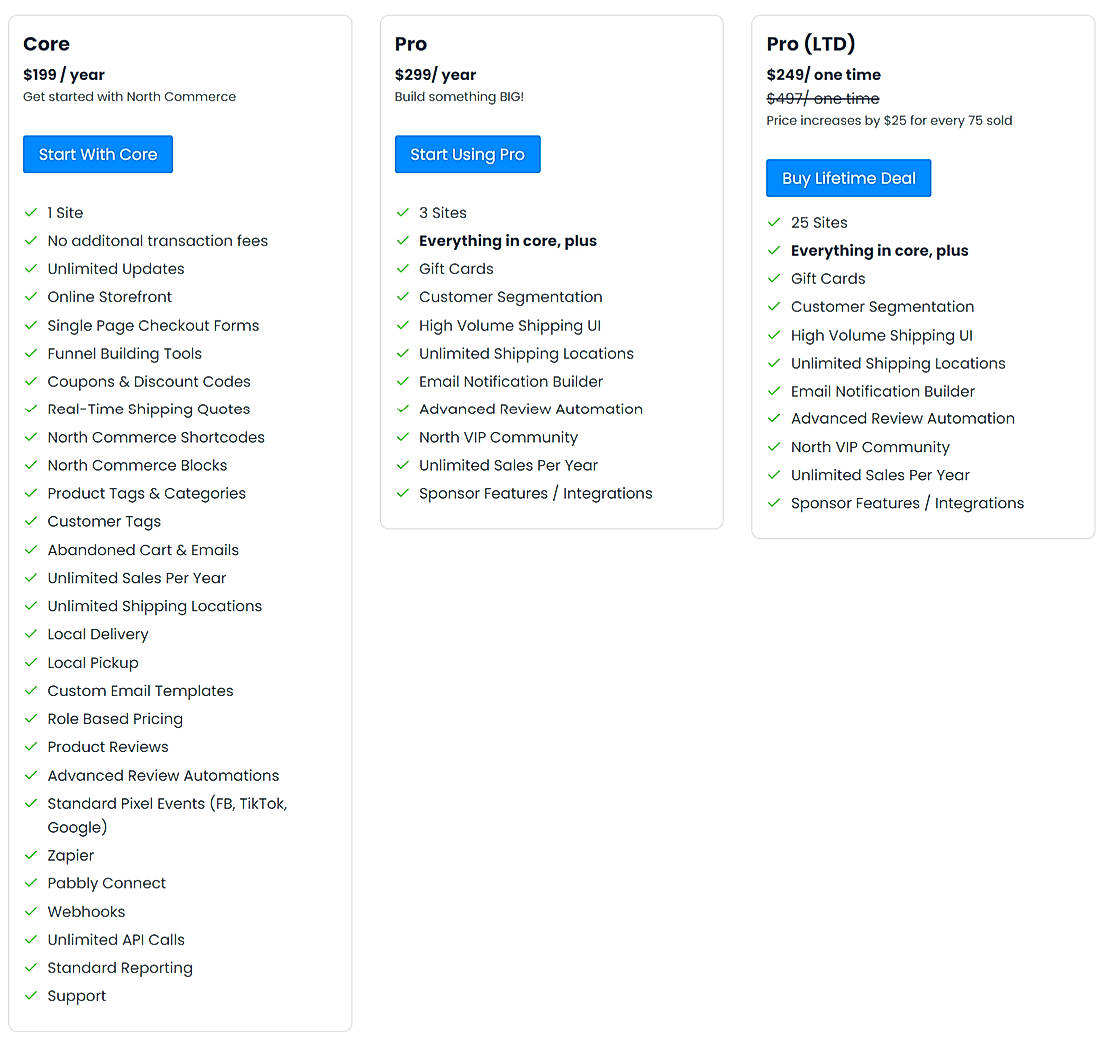The height and width of the screenshot is (1039, 1108).
Task: Click 'Customer Segmentation' in Pro column
Action: pyautogui.click(x=511, y=297)
